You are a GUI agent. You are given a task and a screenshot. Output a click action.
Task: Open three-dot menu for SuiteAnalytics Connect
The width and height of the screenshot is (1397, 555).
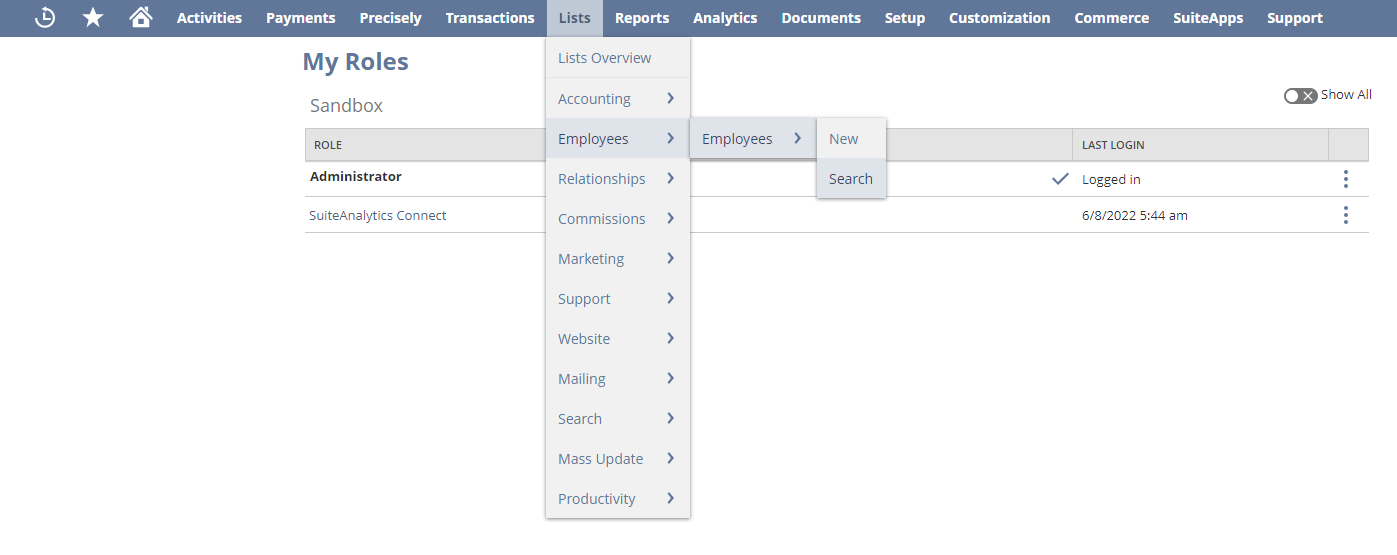pos(1345,215)
